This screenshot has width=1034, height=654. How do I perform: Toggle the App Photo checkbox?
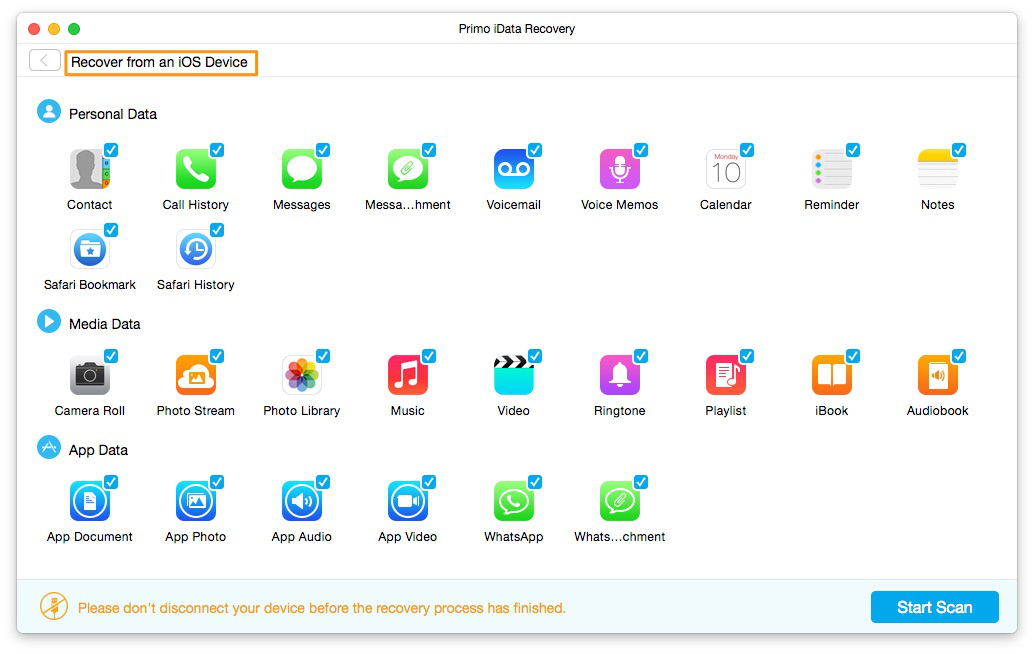click(217, 482)
